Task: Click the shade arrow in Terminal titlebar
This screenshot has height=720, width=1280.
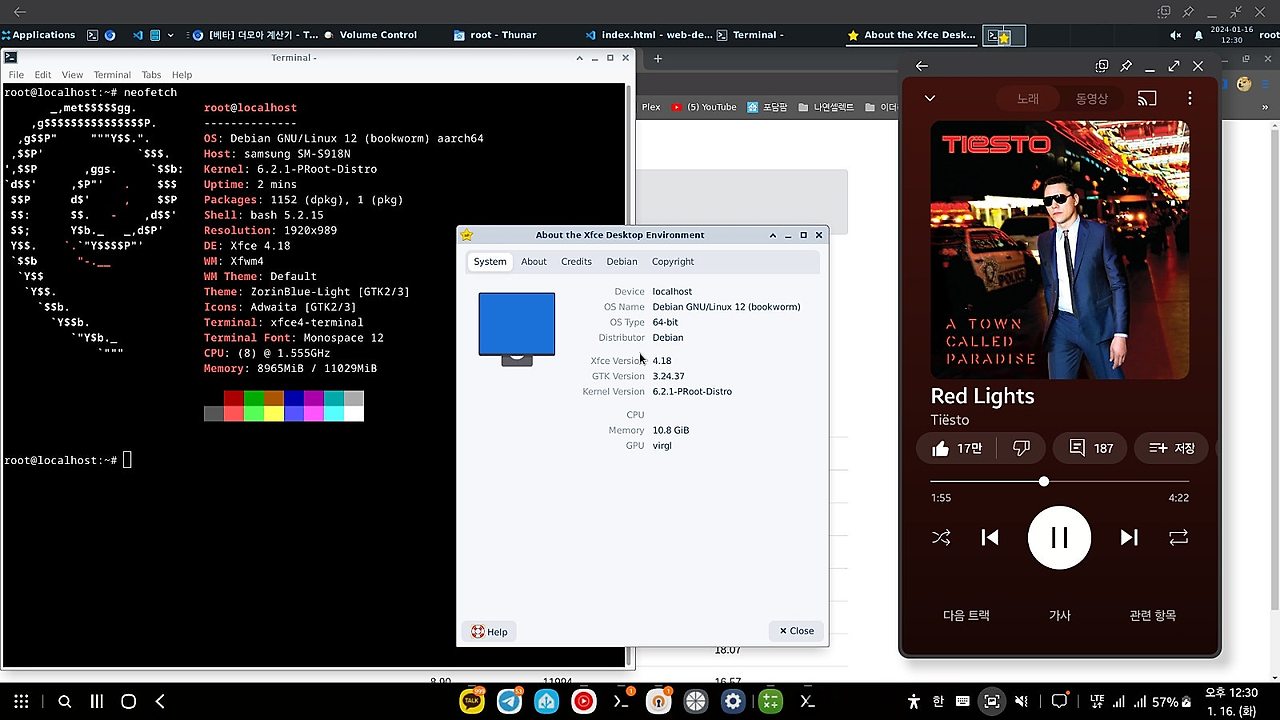Action: [x=580, y=58]
